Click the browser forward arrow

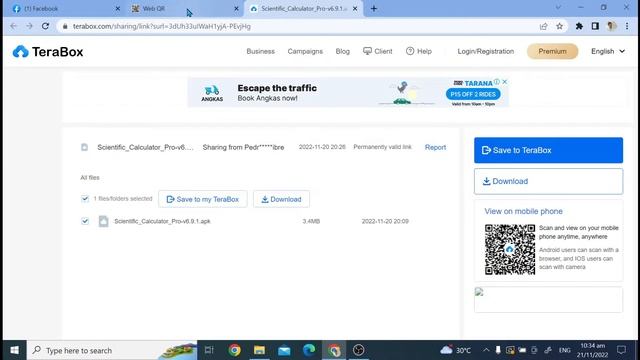click(x=29, y=26)
